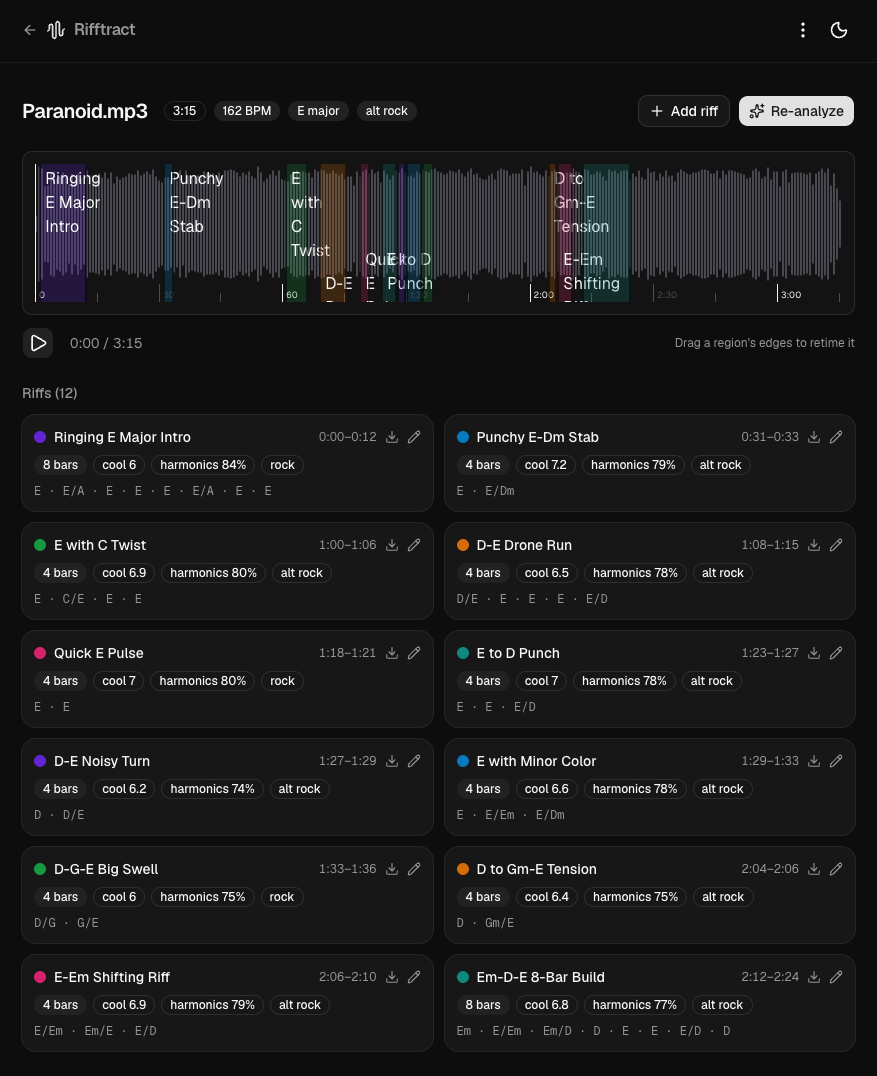Click the 3:15 duration tag
The height and width of the screenshot is (1076, 877).
[185, 111]
